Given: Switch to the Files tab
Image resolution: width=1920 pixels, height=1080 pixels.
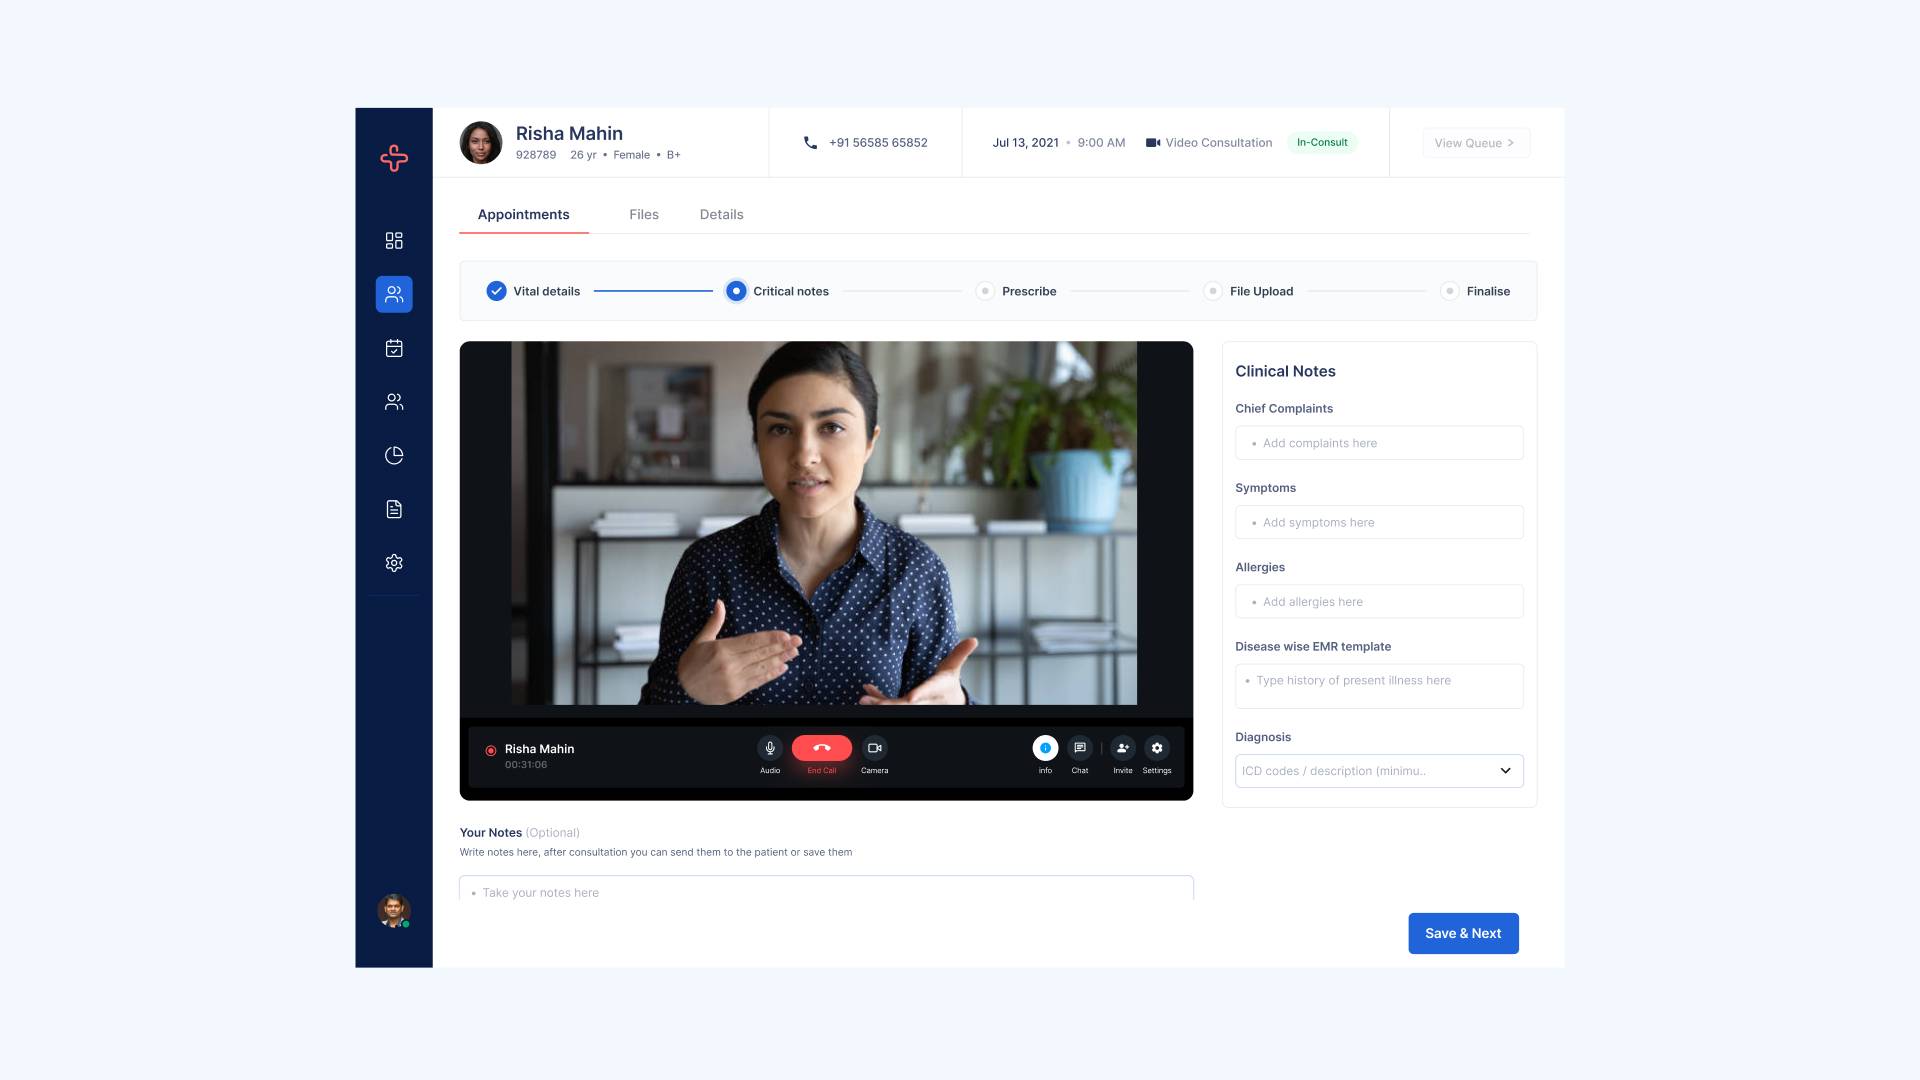Looking at the screenshot, I should click(x=643, y=214).
